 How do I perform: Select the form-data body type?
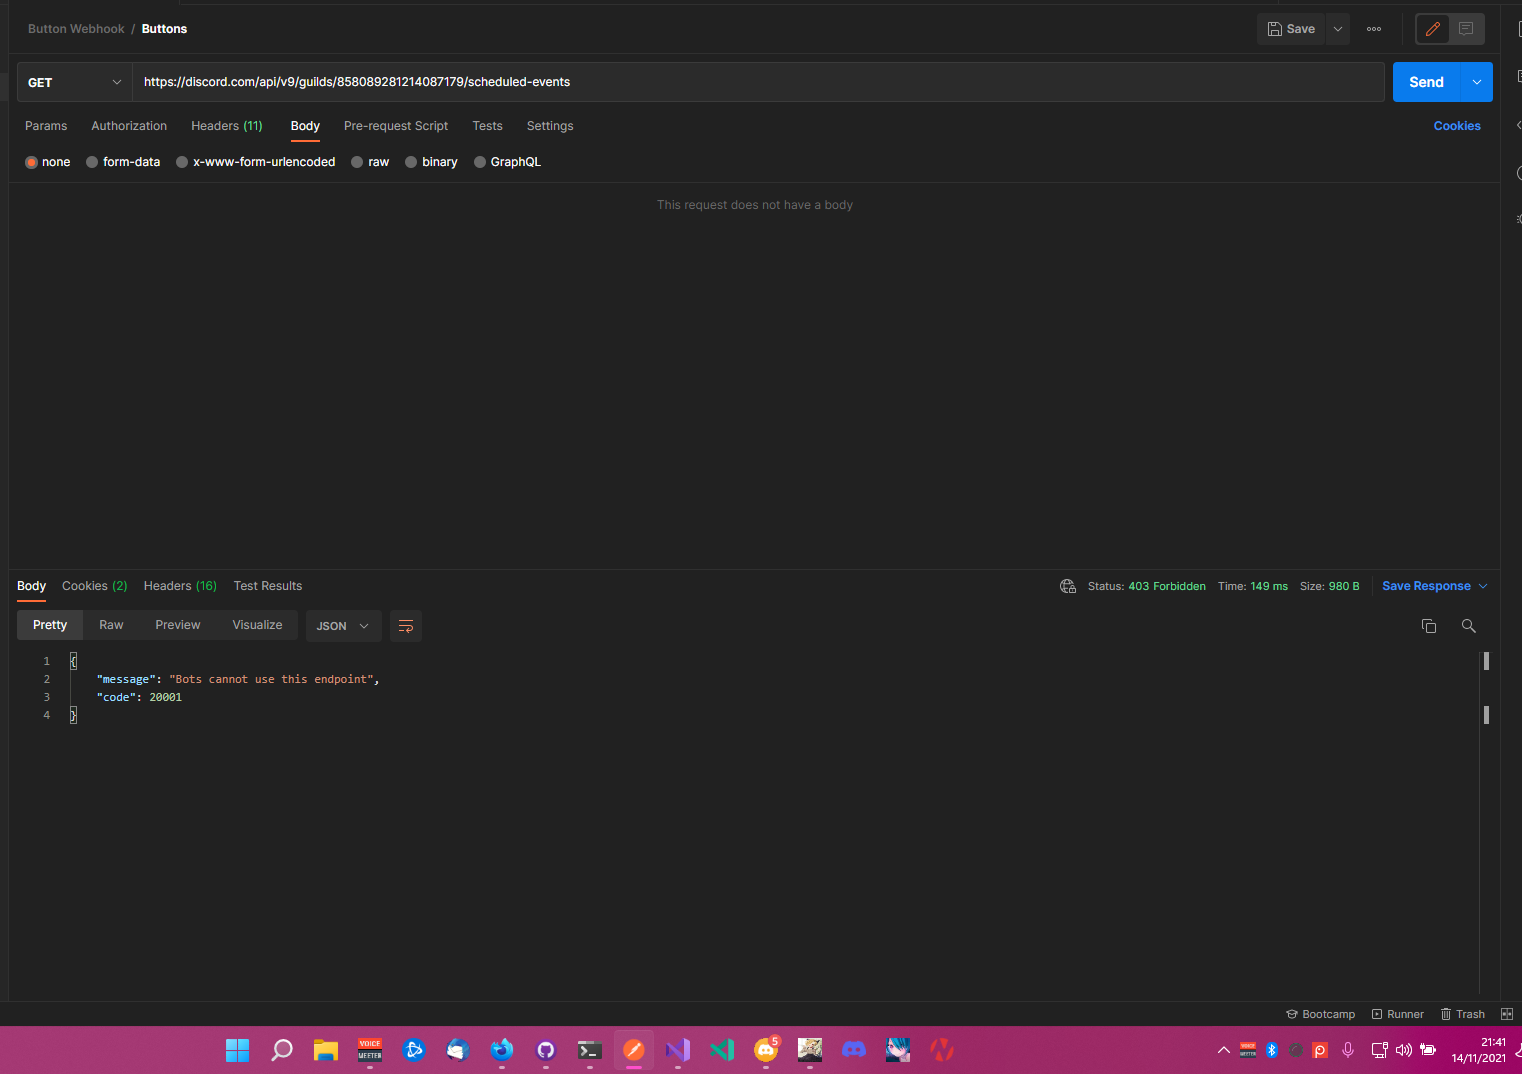(x=123, y=162)
